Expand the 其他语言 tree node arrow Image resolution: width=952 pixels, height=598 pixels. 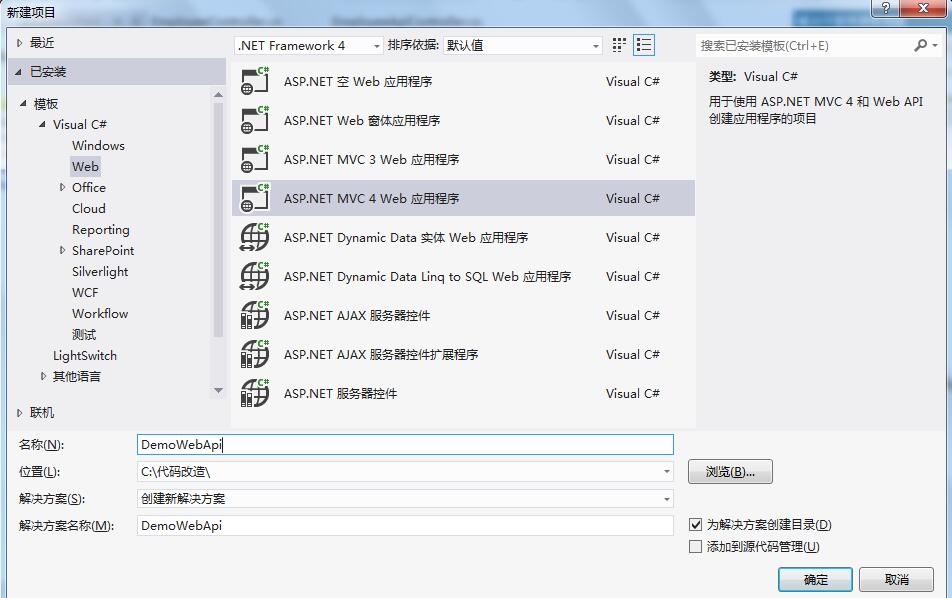point(43,376)
